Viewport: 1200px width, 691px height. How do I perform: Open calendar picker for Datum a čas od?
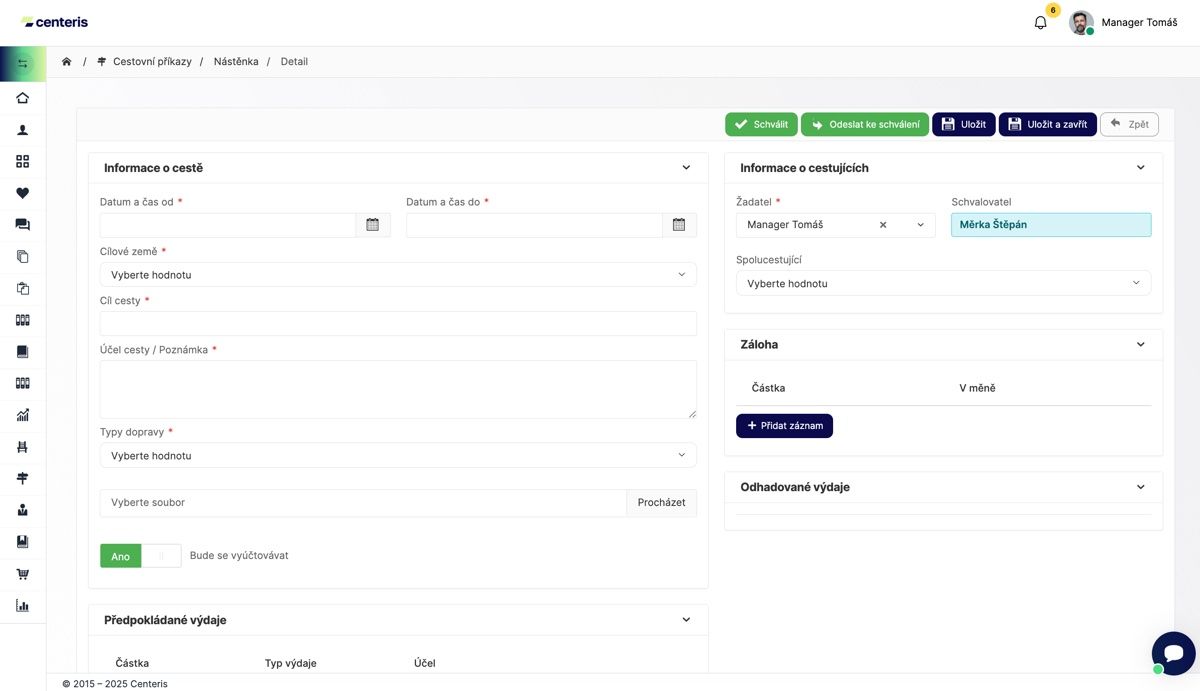click(x=372, y=225)
